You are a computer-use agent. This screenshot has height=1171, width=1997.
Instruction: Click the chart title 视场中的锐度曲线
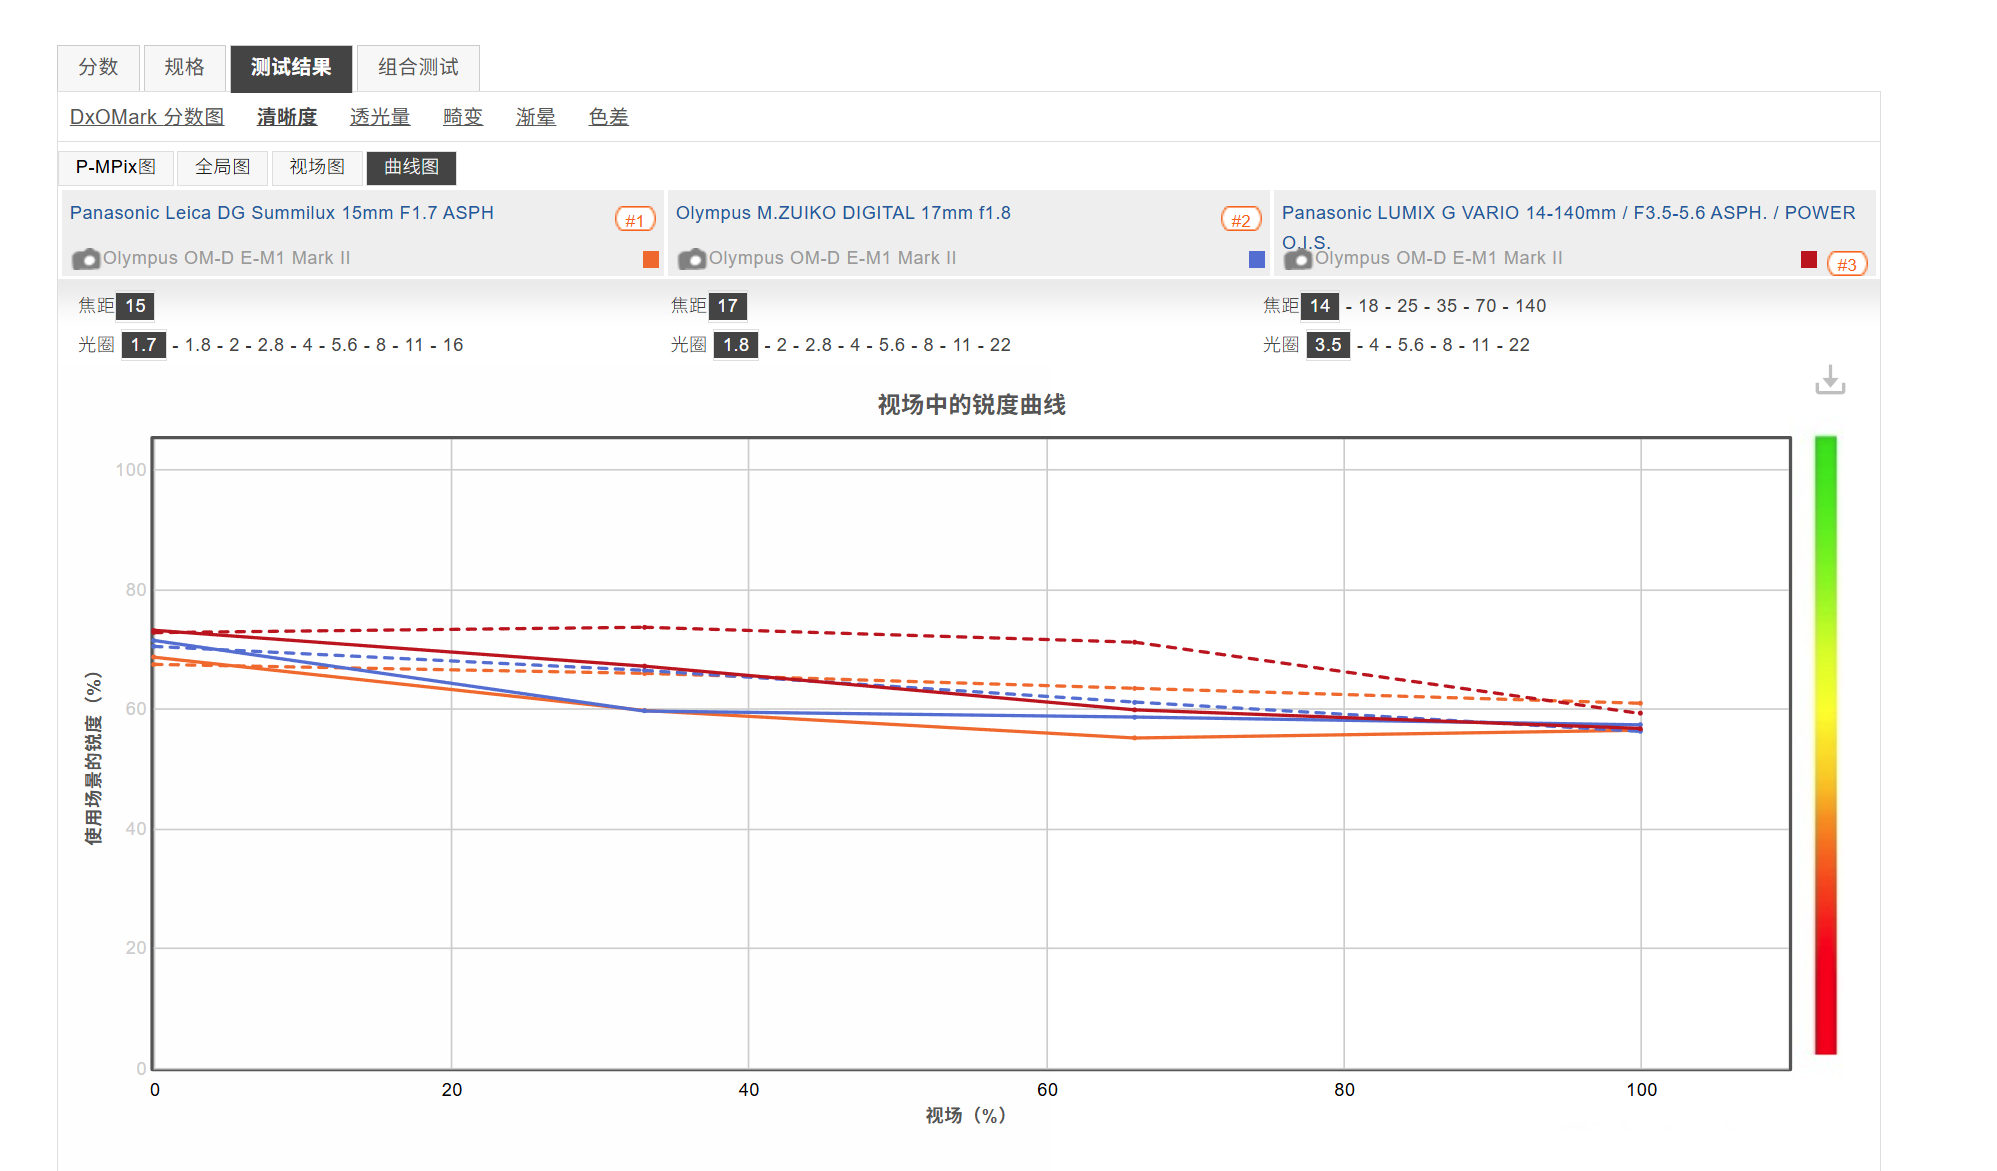971,405
